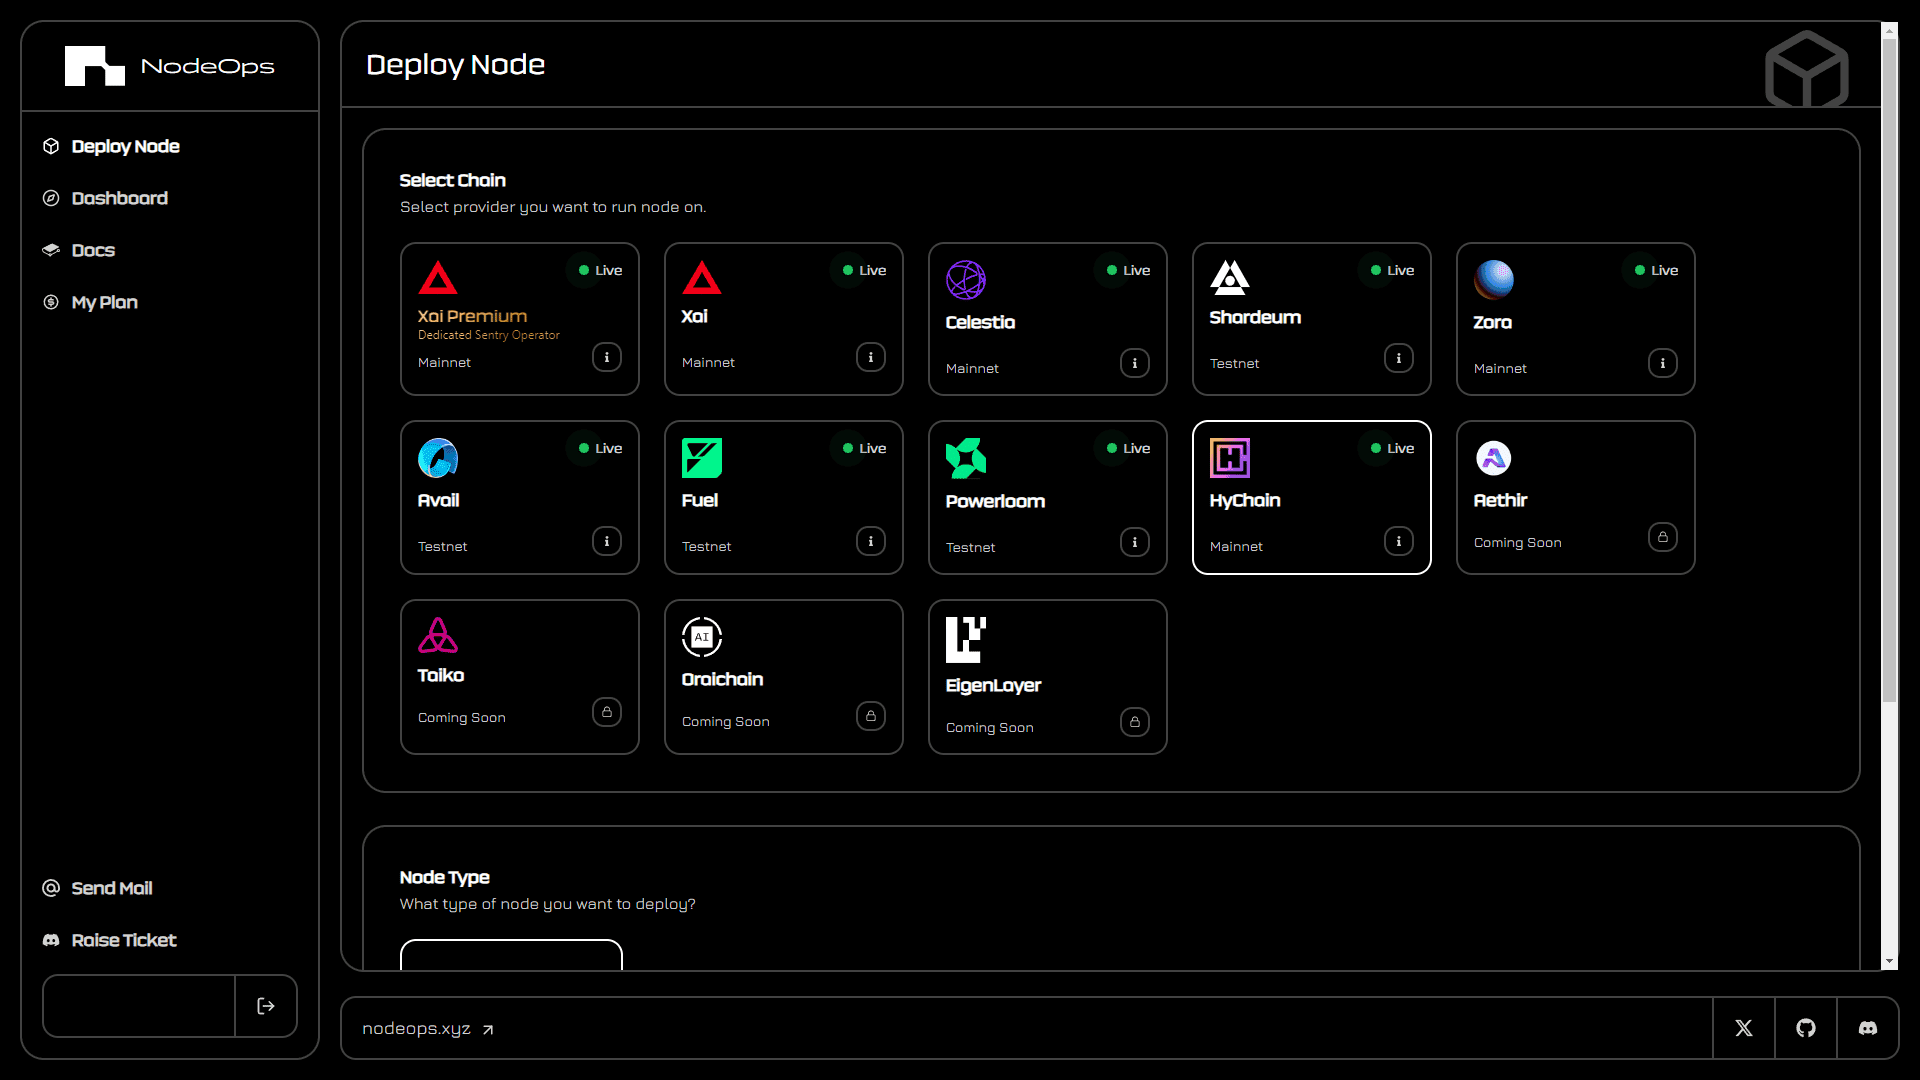This screenshot has width=1920, height=1080.
Task: Click the logout arrow icon
Action: coord(266,1006)
